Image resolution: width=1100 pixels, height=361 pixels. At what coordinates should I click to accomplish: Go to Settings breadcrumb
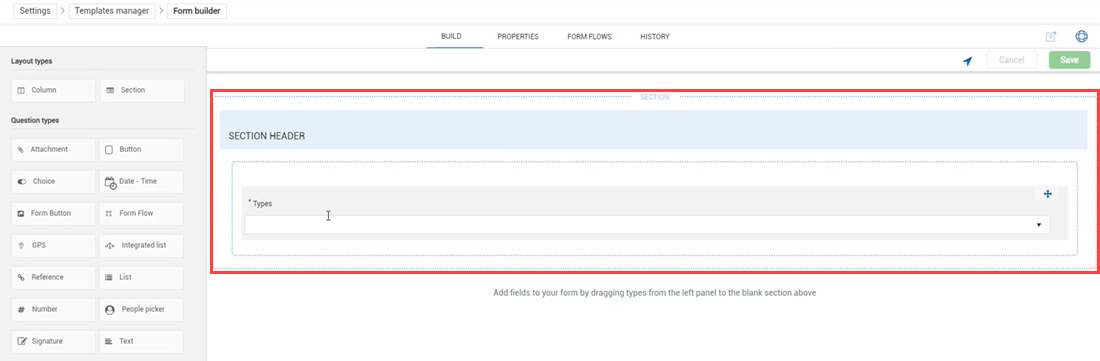35,11
